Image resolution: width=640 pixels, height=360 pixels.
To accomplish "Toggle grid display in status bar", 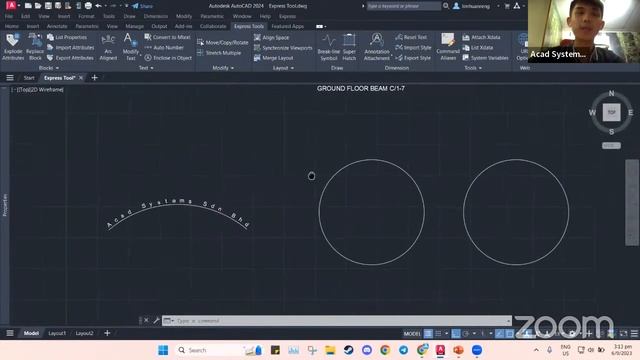I will tap(428, 333).
